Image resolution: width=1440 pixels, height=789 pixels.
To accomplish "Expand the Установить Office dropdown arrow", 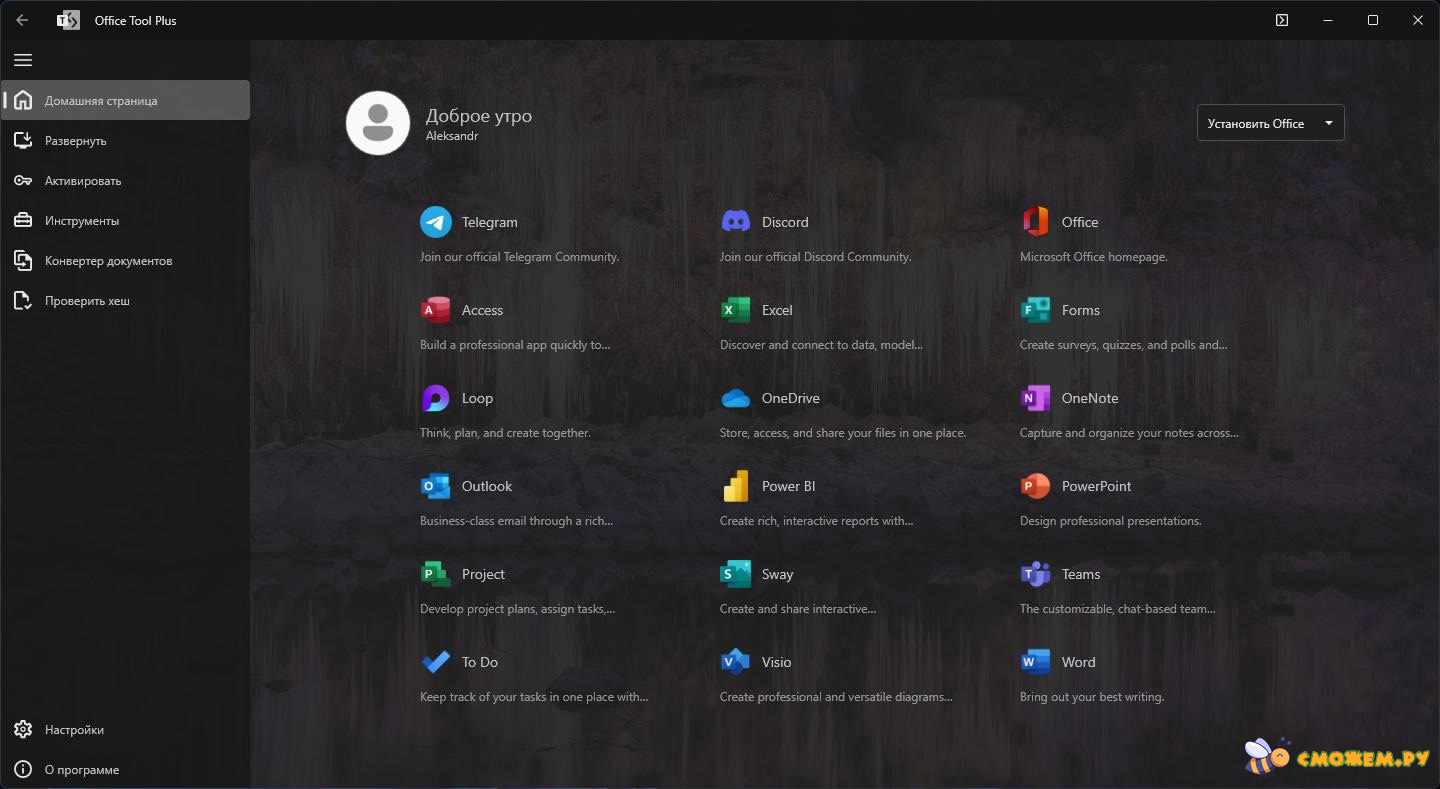I will click(x=1329, y=123).
